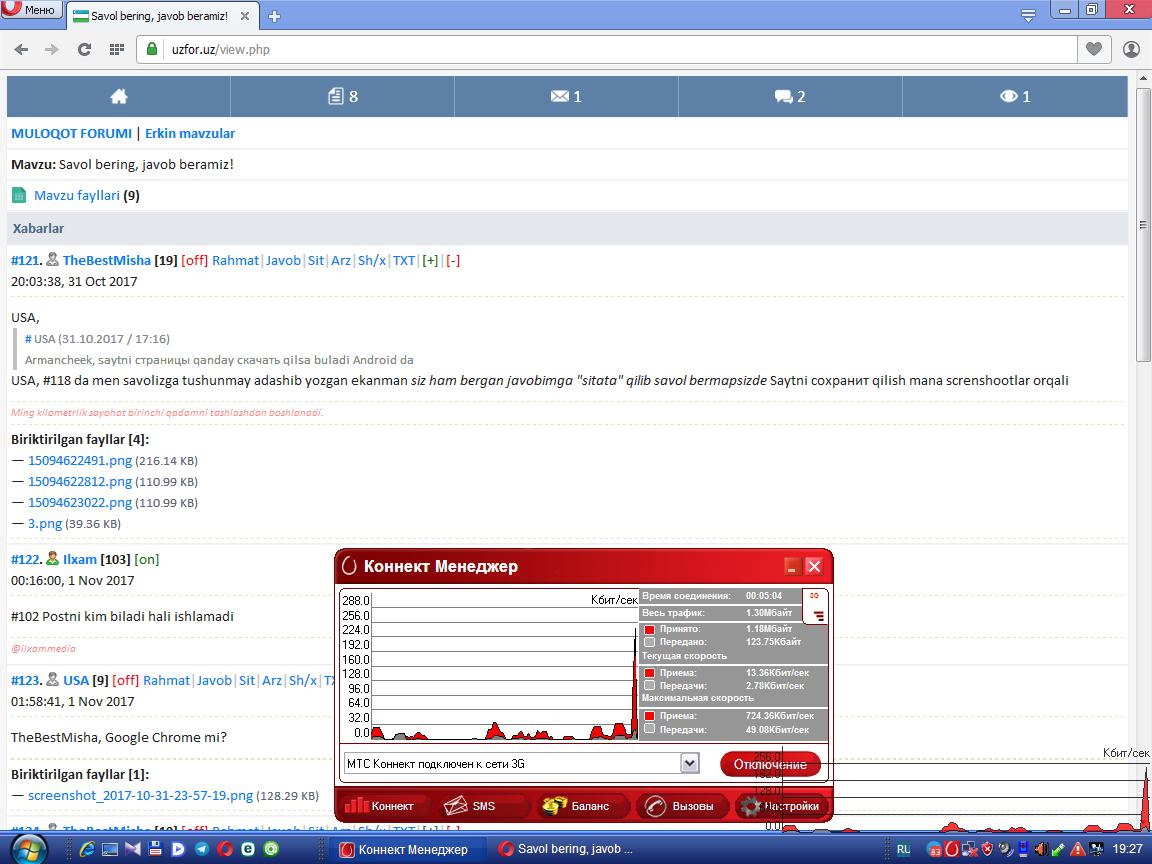Open the mail envelope with 1 message
This screenshot has width=1152, height=864.
(x=565, y=96)
